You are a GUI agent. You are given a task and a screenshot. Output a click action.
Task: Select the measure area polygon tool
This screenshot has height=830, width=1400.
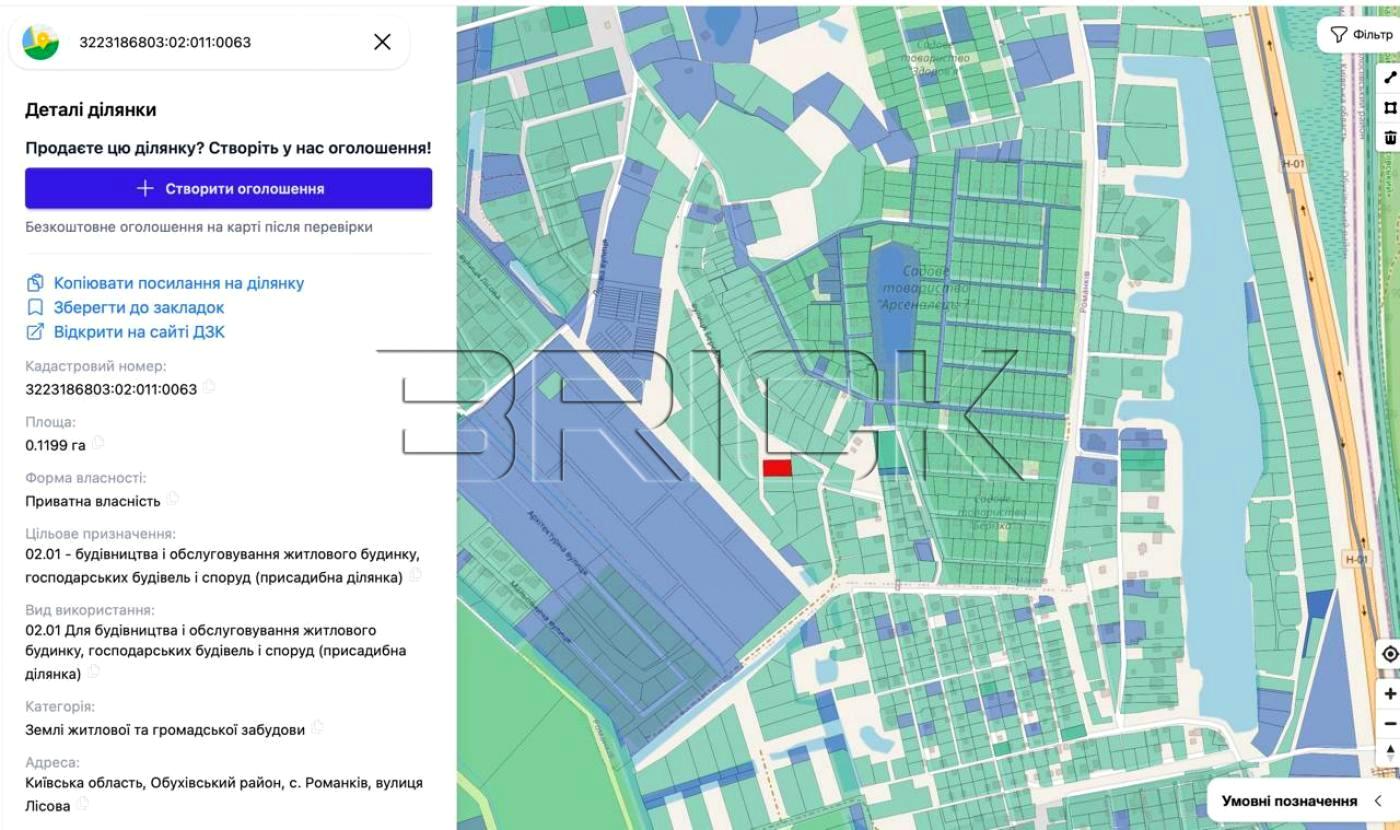click(x=1390, y=107)
